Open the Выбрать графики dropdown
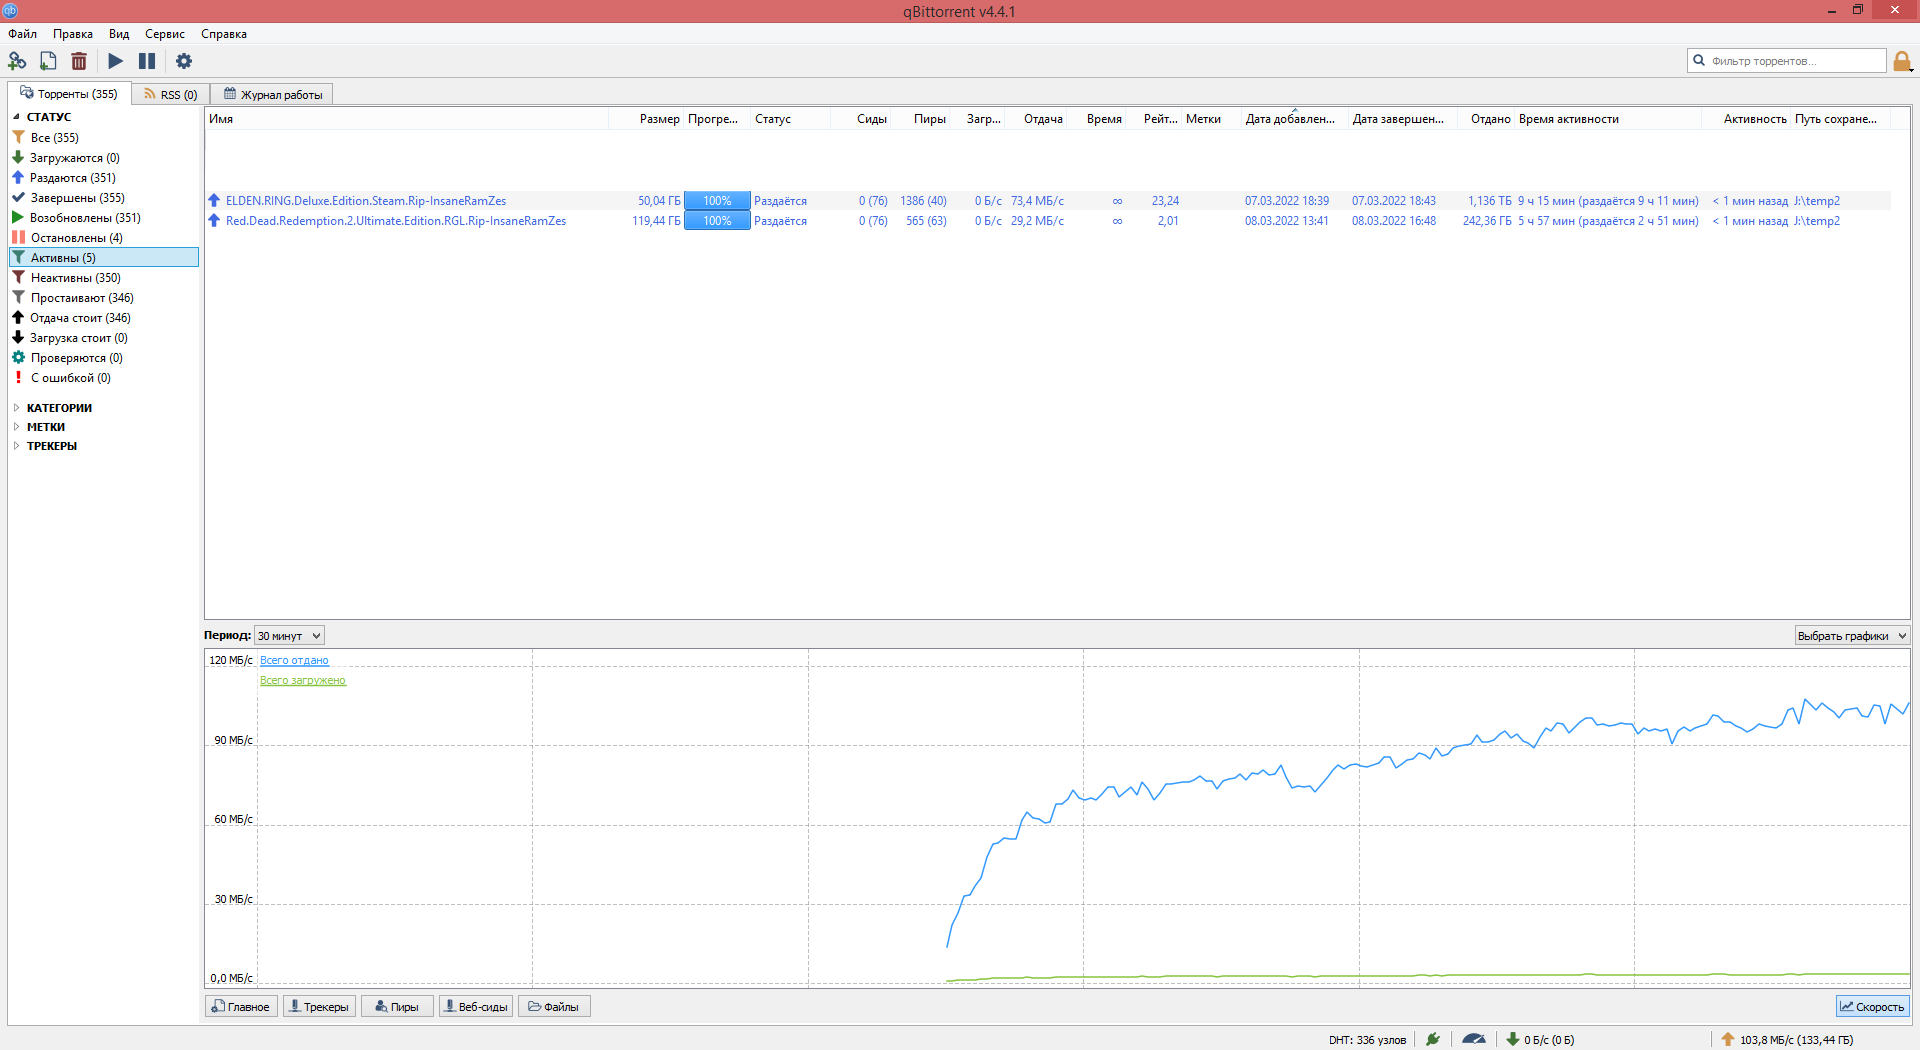The image size is (1920, 1050). click(x=1851, y=636)
